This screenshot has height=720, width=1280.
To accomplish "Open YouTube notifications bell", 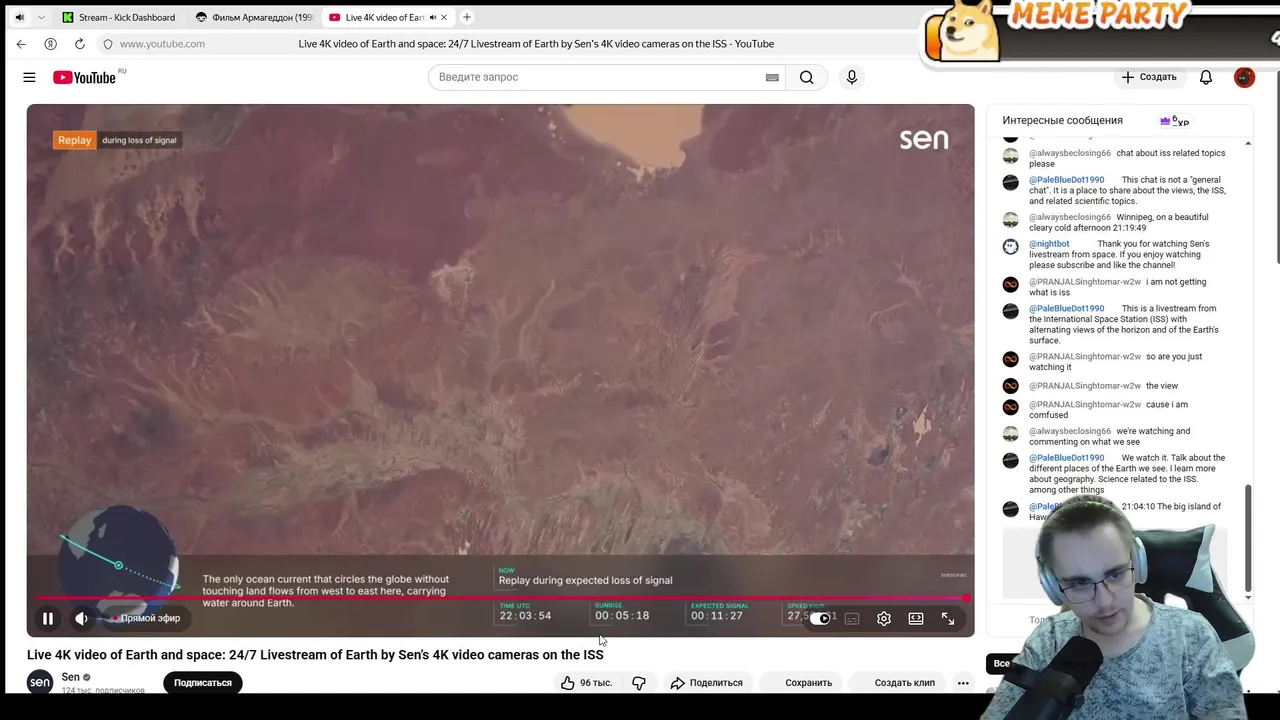I will pyautogui.click(x=1206, y=77).
